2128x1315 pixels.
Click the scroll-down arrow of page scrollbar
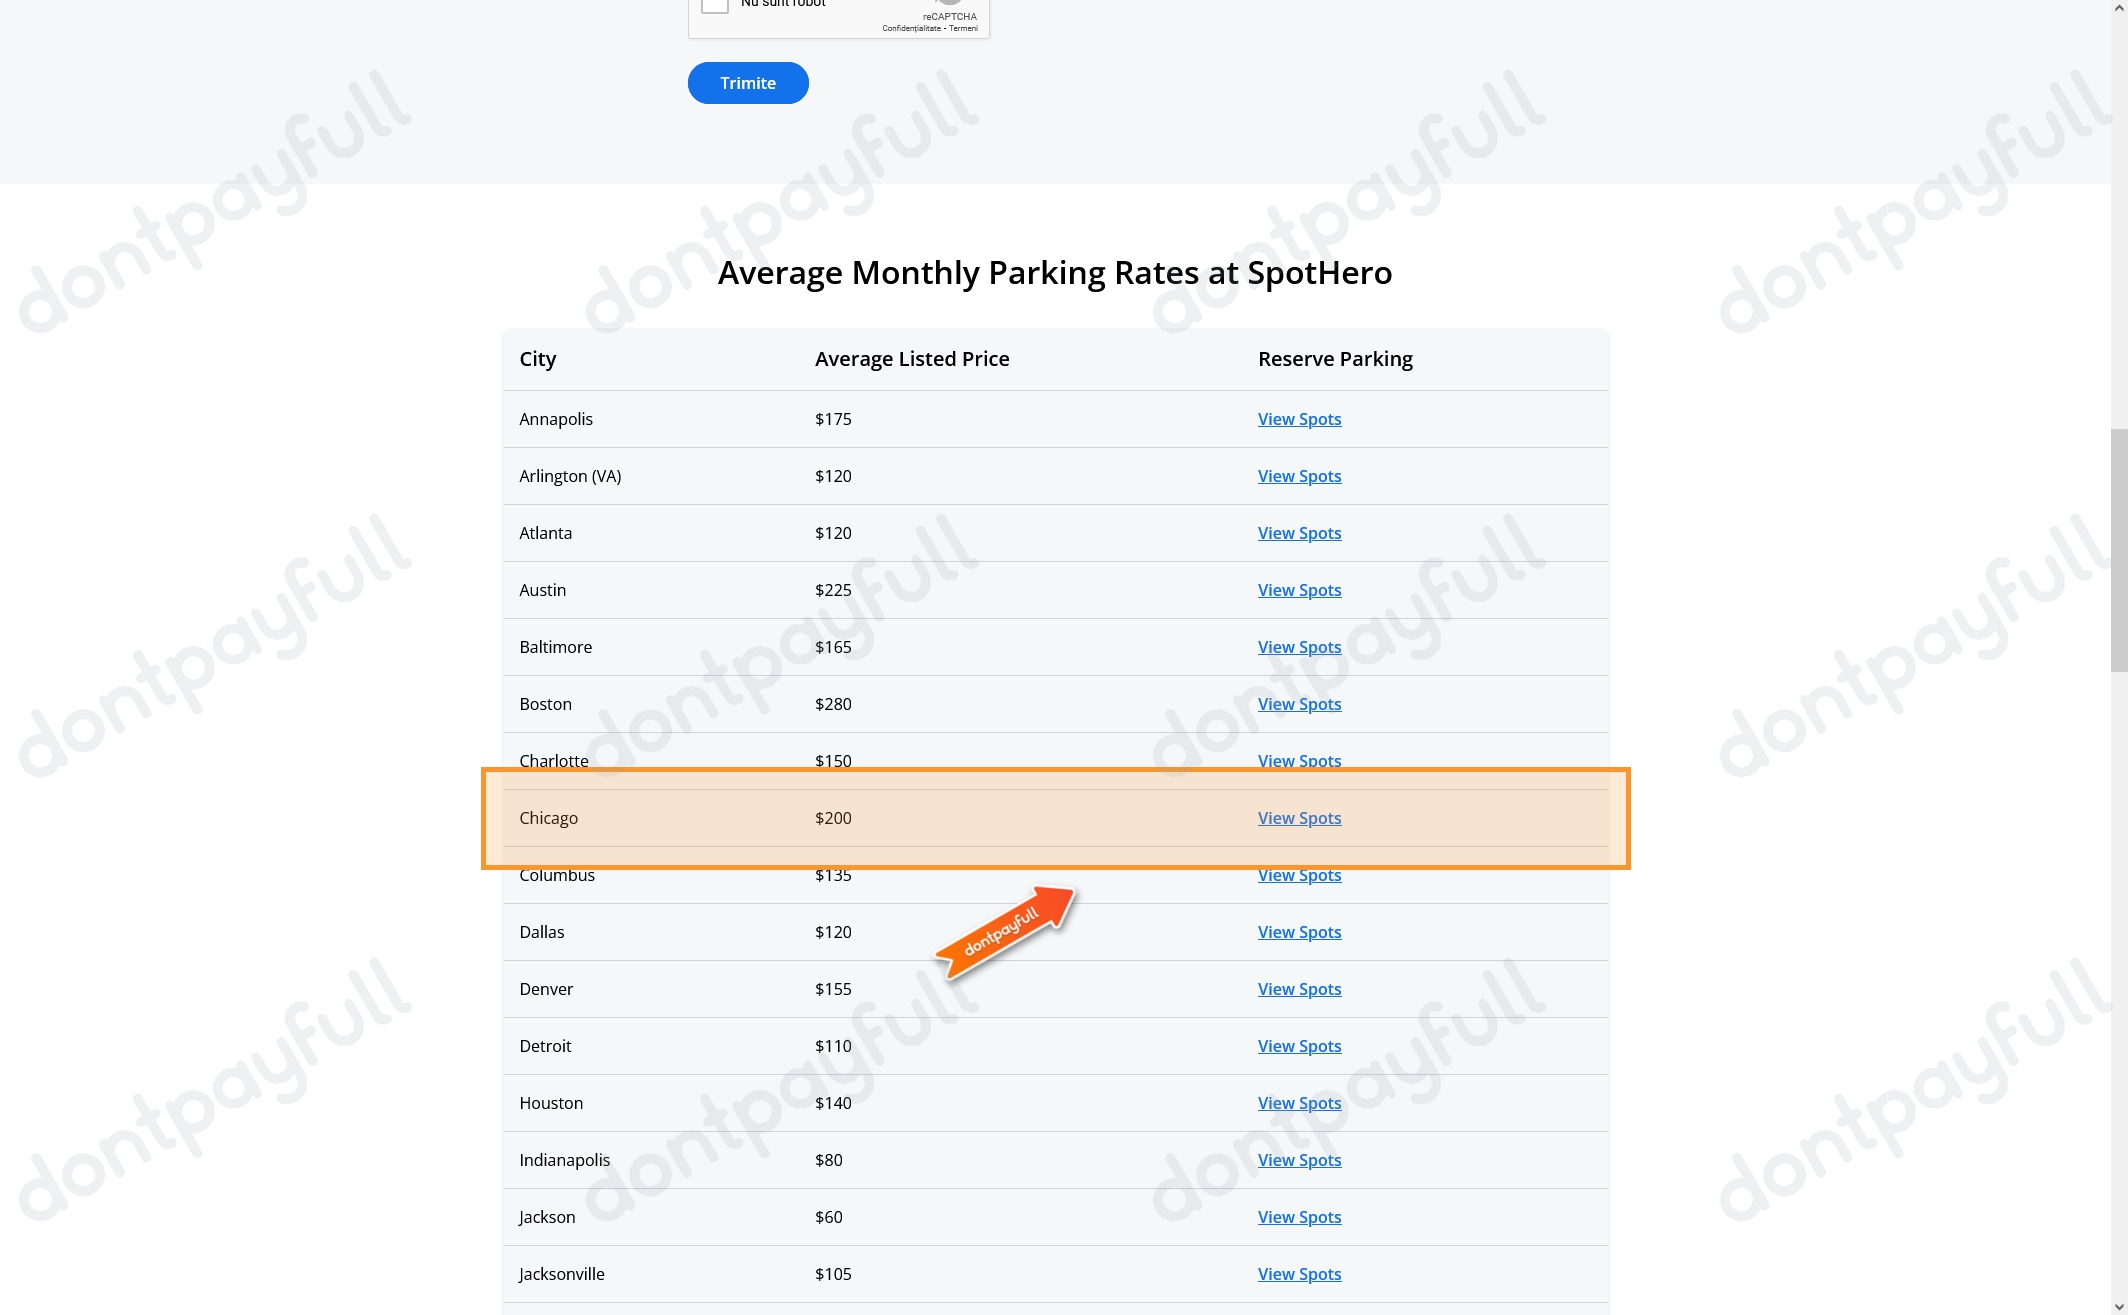click(x=2119, y=1306)
